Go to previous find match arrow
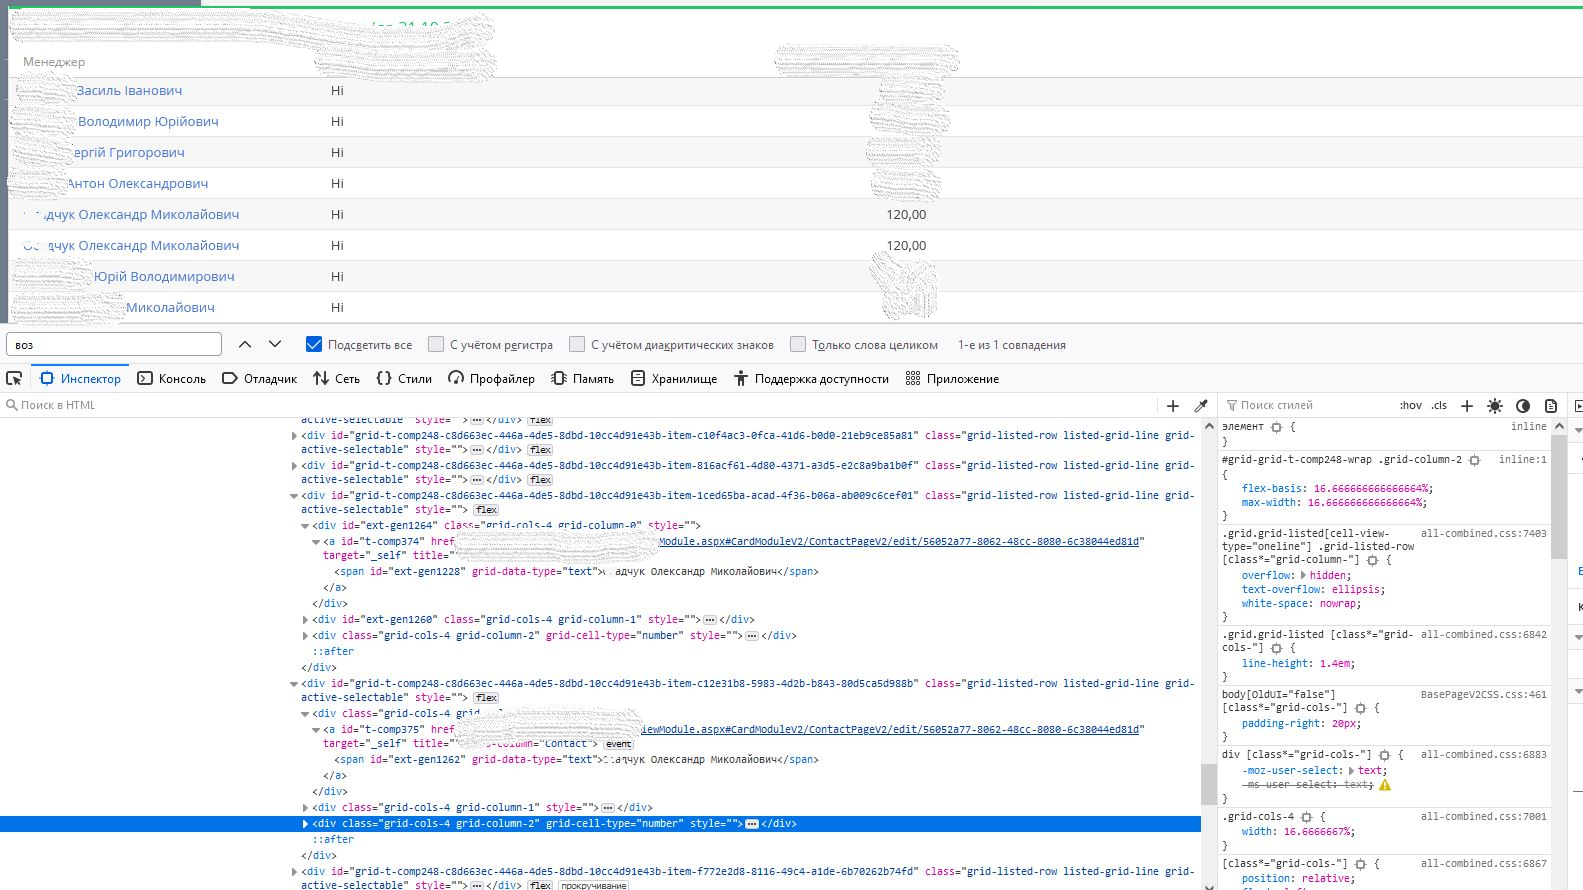The height and width of the screenshot is (890, 1583). tap(245, 344)
